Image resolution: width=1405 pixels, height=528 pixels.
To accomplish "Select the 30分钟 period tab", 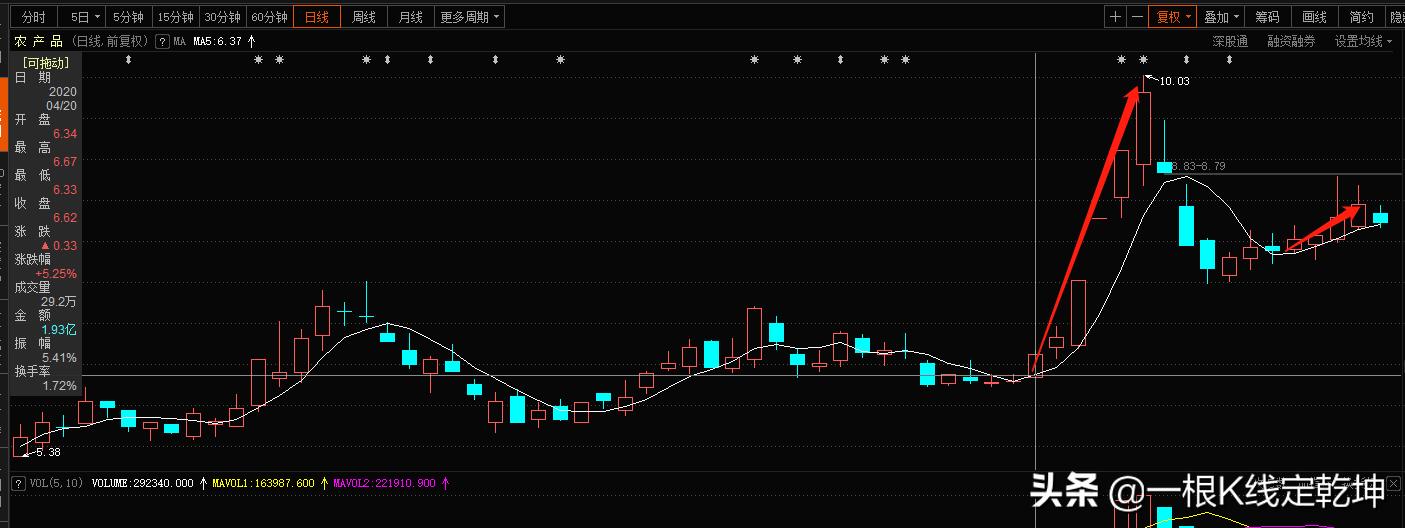I will [x=222, y=17].
